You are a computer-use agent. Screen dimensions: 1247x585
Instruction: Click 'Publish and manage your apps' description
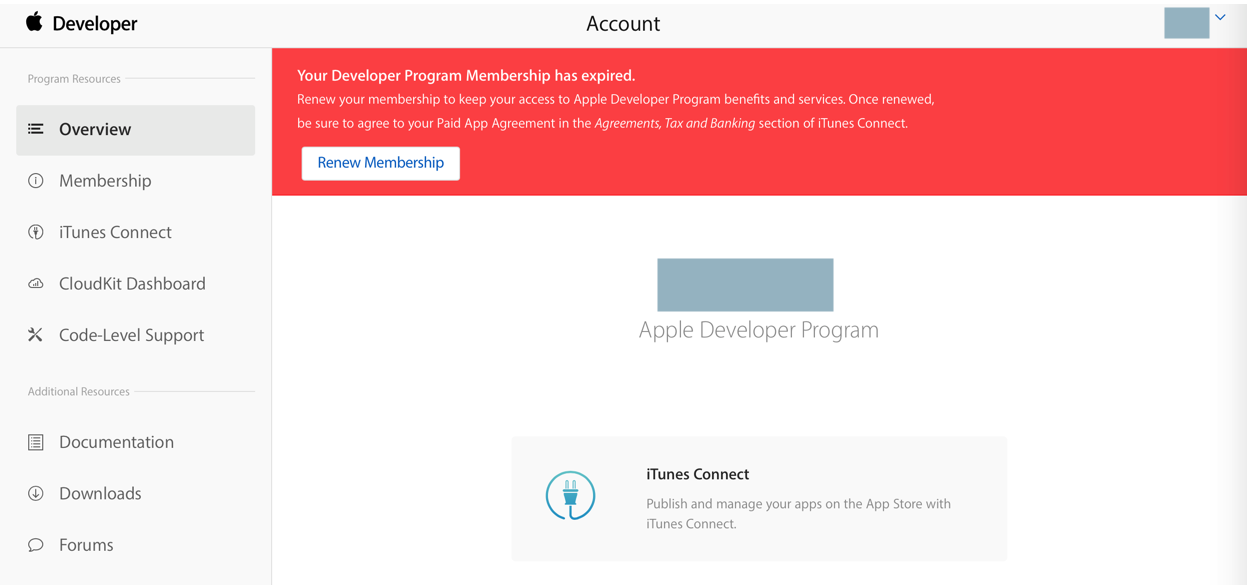[x=798, y=513]
